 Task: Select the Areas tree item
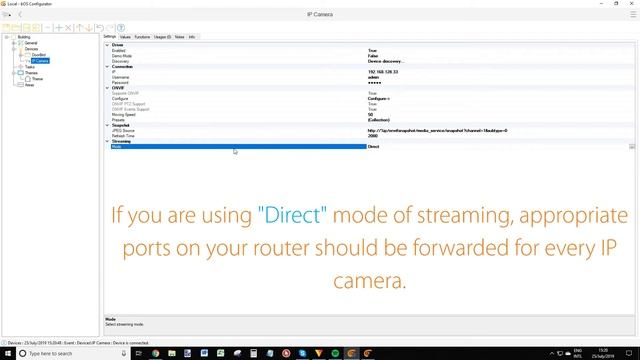point(29,85)
